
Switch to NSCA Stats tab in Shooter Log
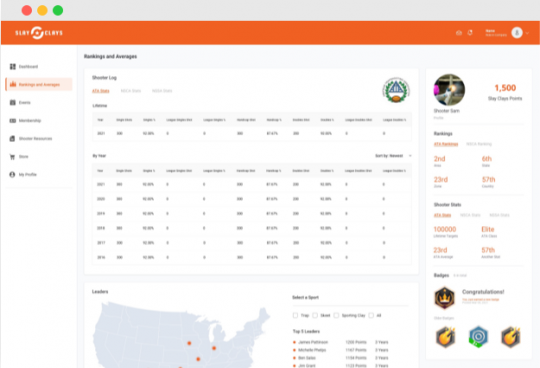[131, 91]
